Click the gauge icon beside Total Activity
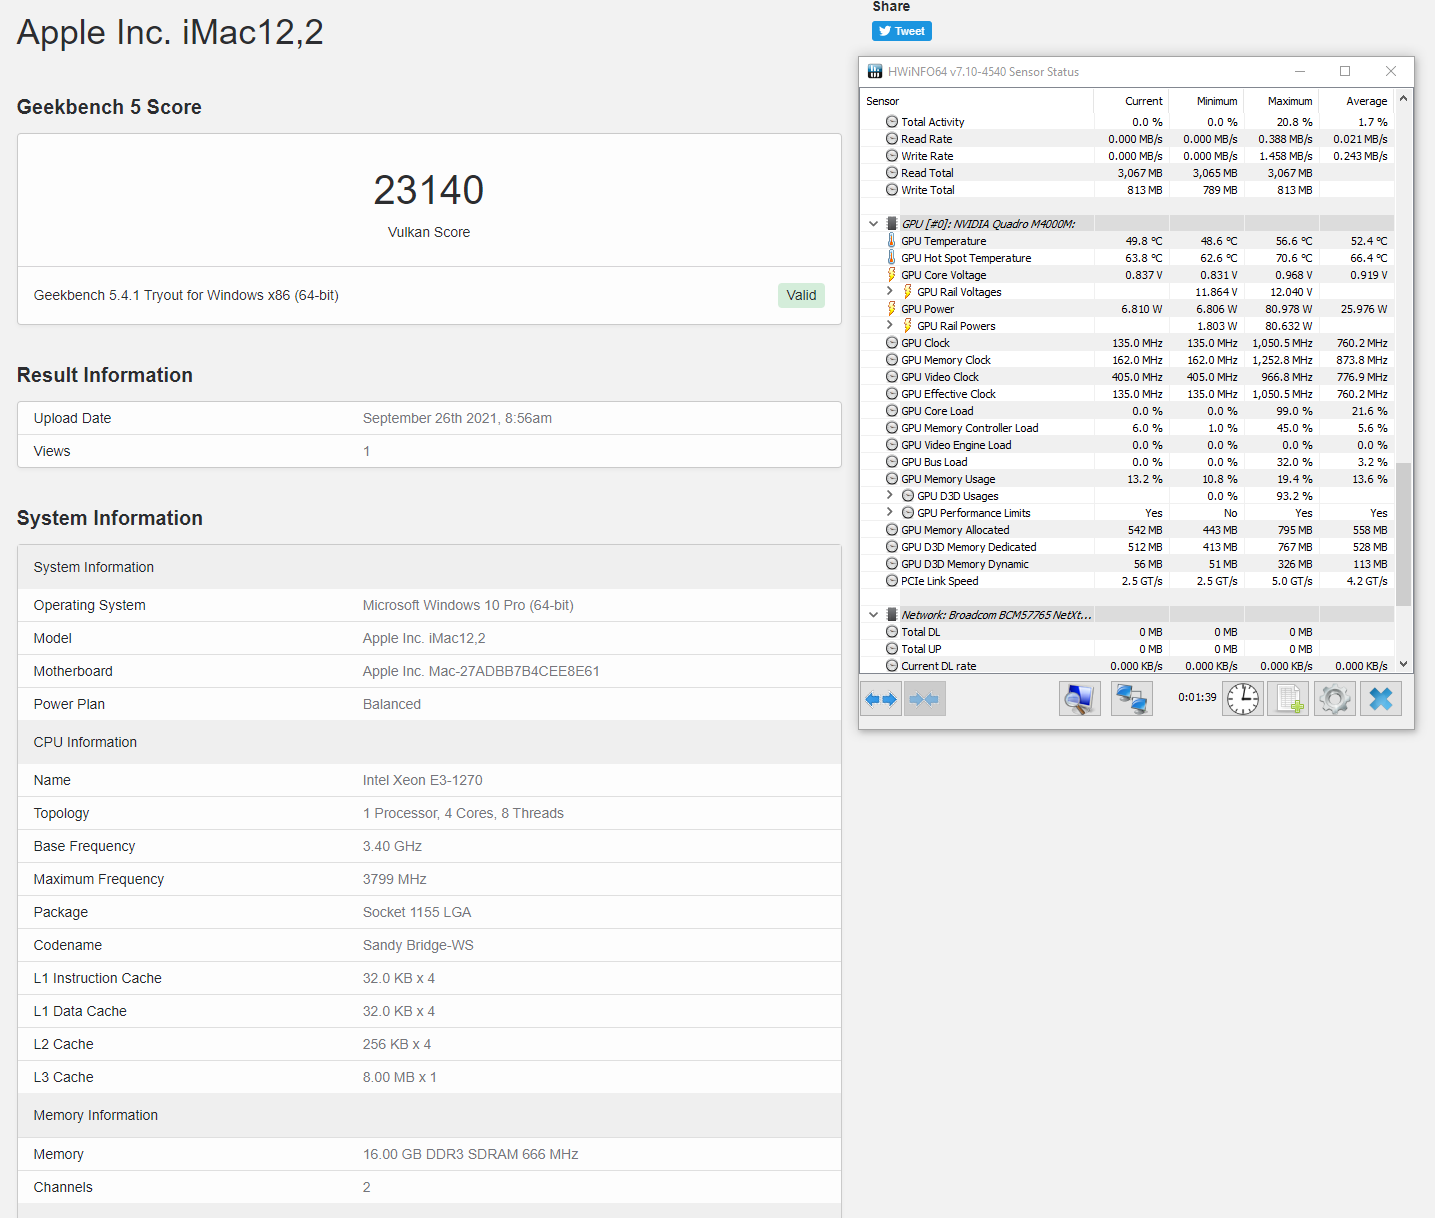The image size is (1435, 1218). click(x=892, y=122)
